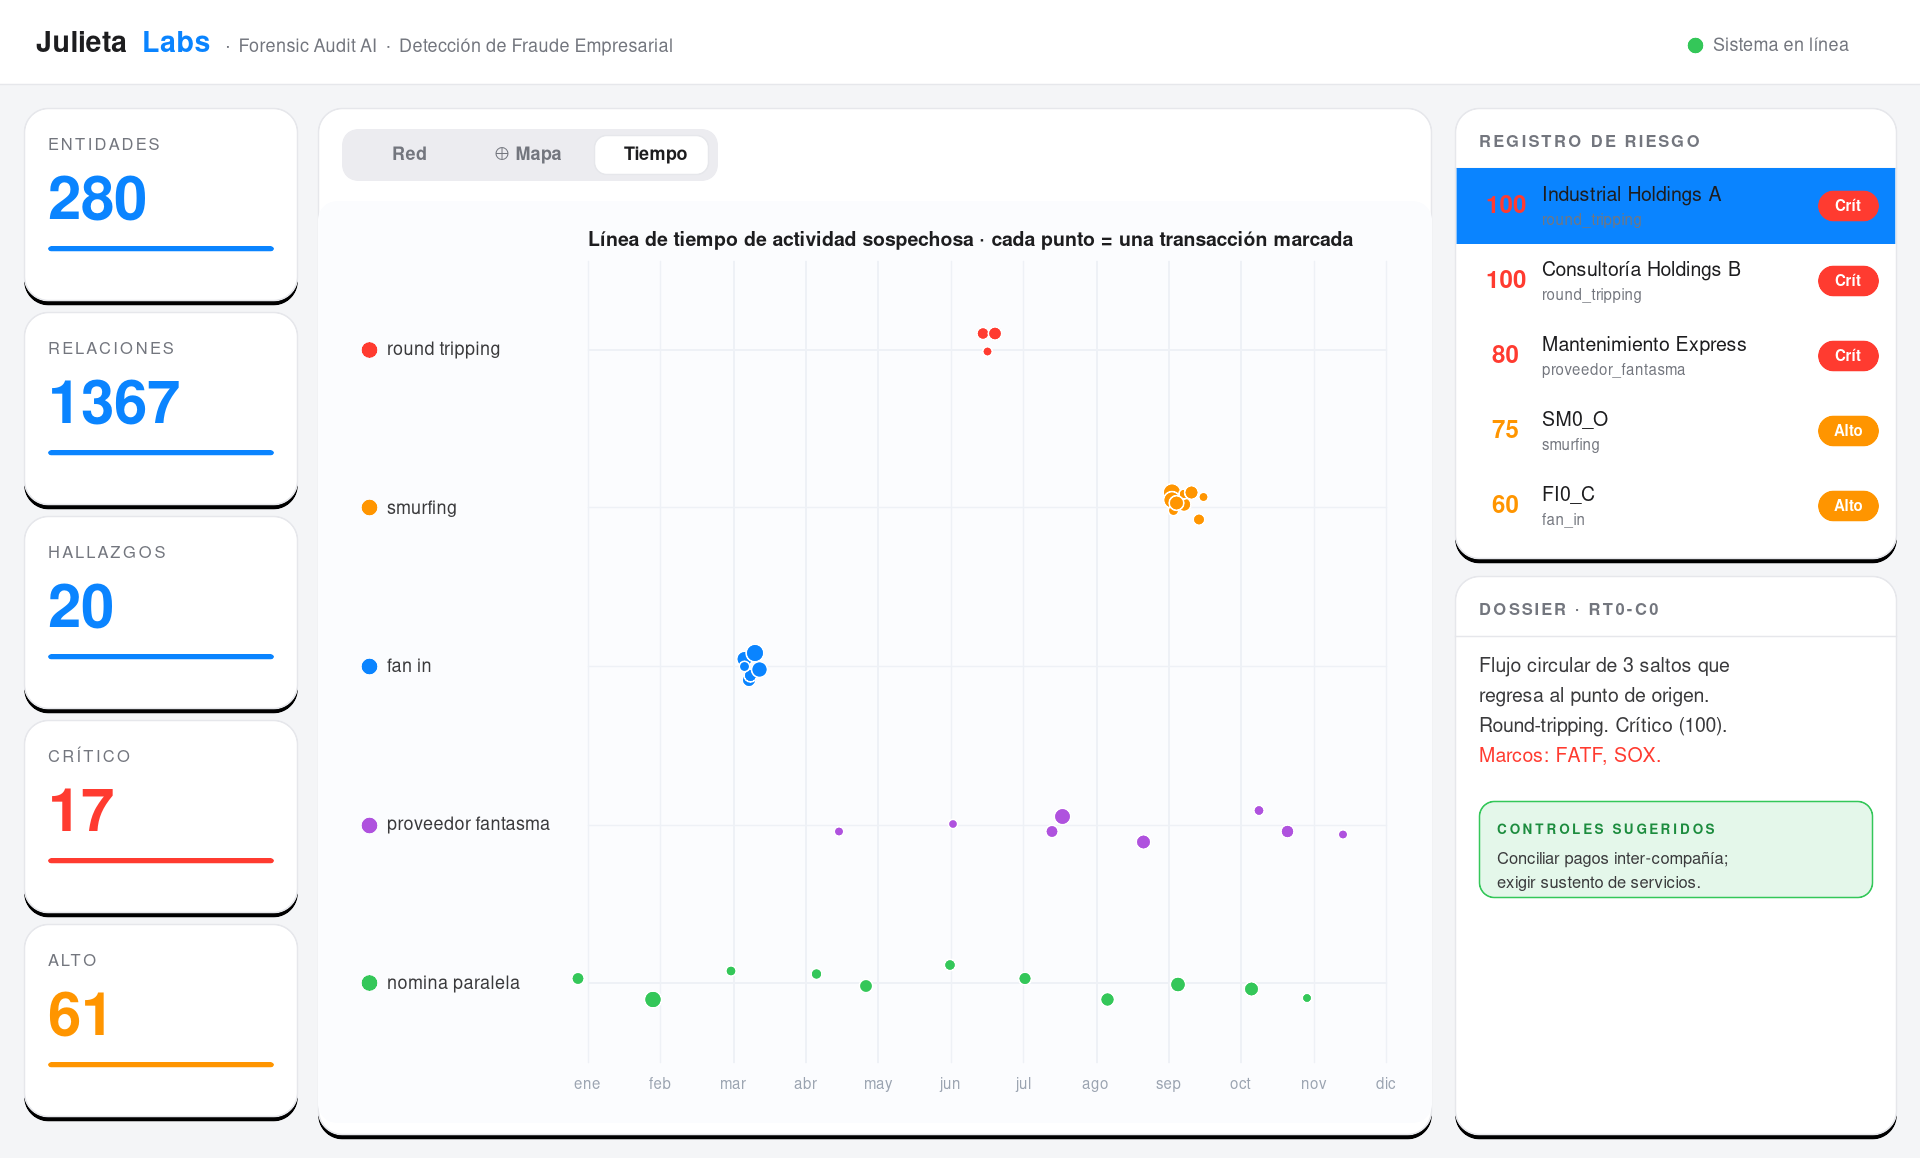Click the purple proveedor fantasma legend dot
This screenshot has width=1920, height=1158.
click(369, 825)
